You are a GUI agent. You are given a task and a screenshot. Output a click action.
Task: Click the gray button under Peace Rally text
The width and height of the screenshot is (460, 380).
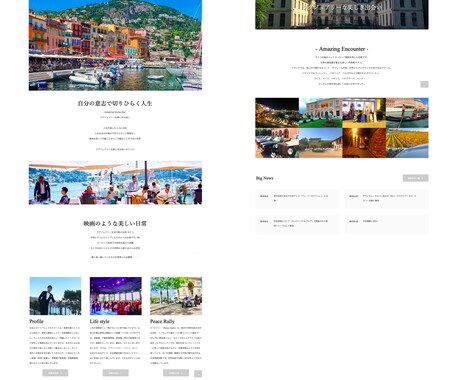pyautogui.click(x=176, y=373)
